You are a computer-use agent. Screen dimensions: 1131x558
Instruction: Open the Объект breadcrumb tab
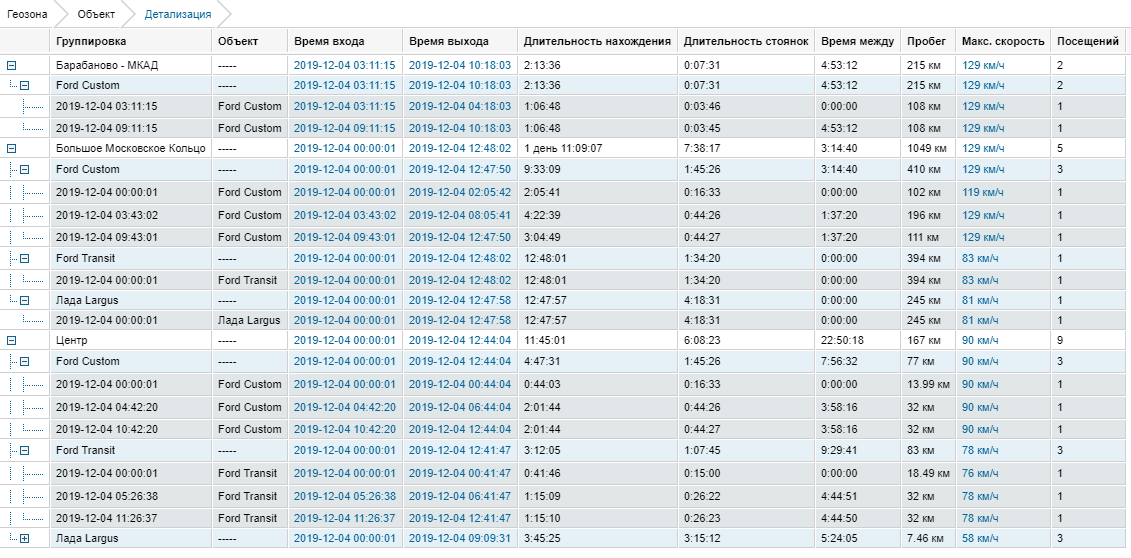pyautogui.click(x=96, y=15)
